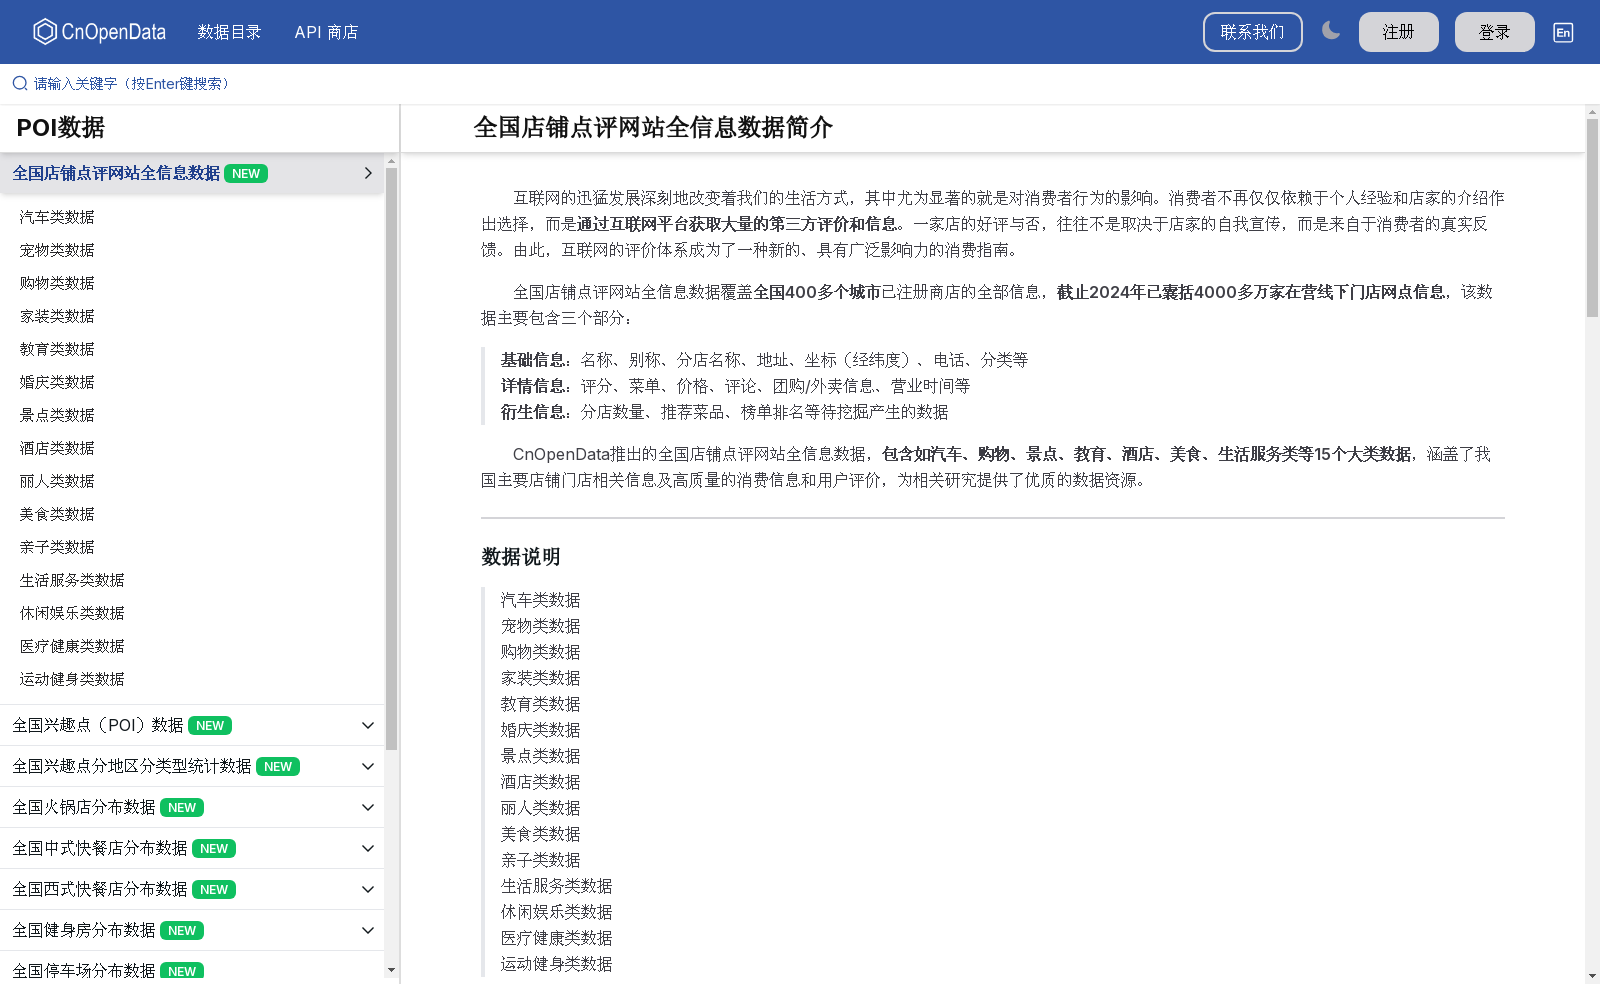Select 全国兴趣点（POI）数据 sidebar entry

click(98, 725)
